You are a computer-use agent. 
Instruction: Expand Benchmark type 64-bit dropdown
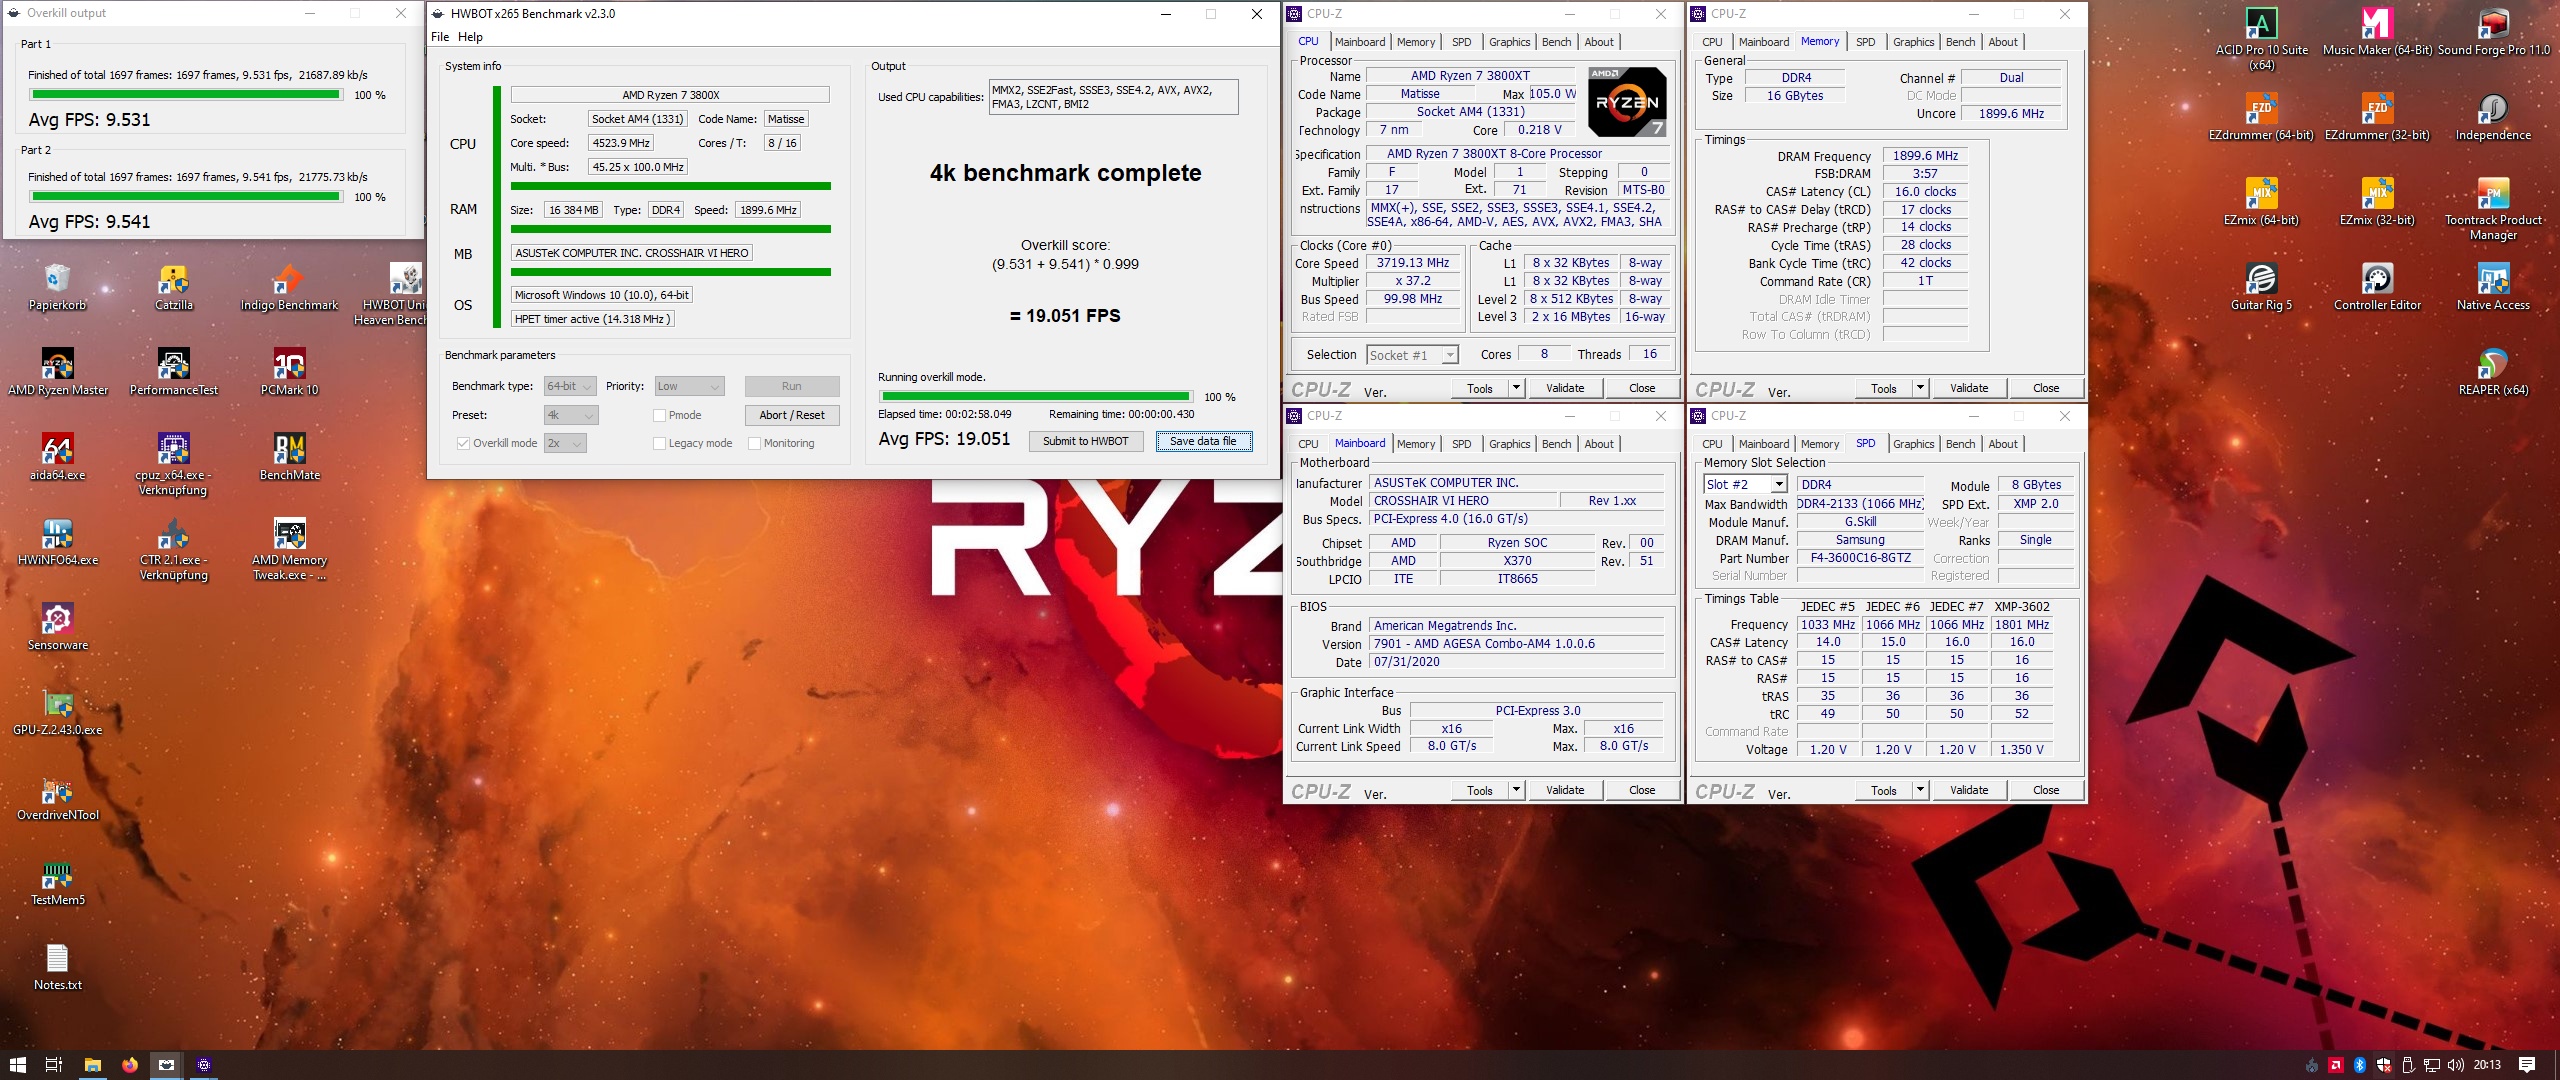pos(570,386)
